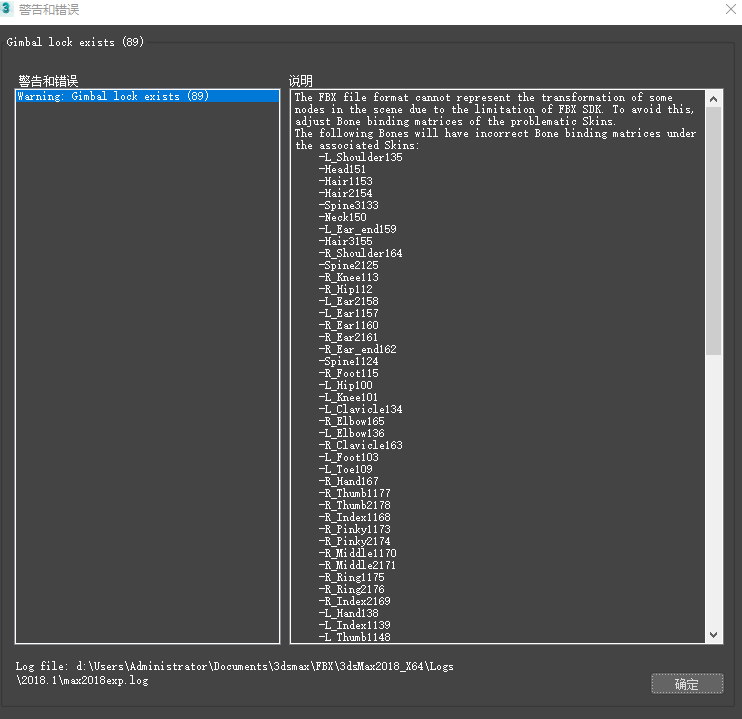This screenshot has height=719, width=742.
Task: Click the 说明 label
Action: (x=301, y=81)
